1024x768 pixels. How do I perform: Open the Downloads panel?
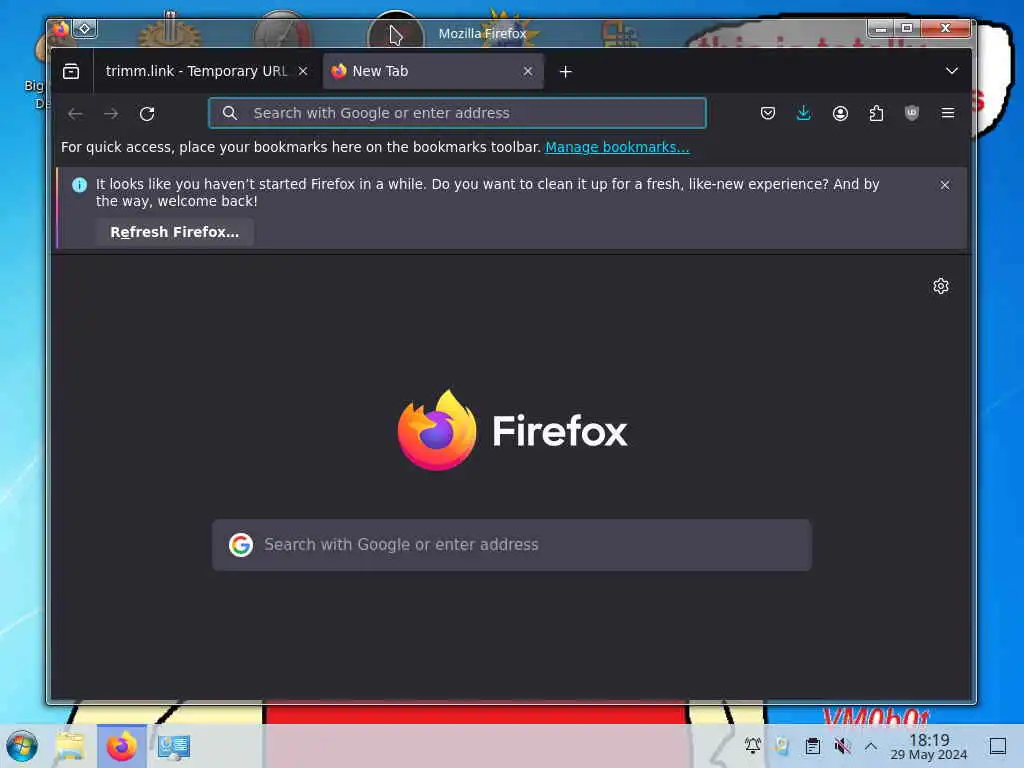click(804, 114)
